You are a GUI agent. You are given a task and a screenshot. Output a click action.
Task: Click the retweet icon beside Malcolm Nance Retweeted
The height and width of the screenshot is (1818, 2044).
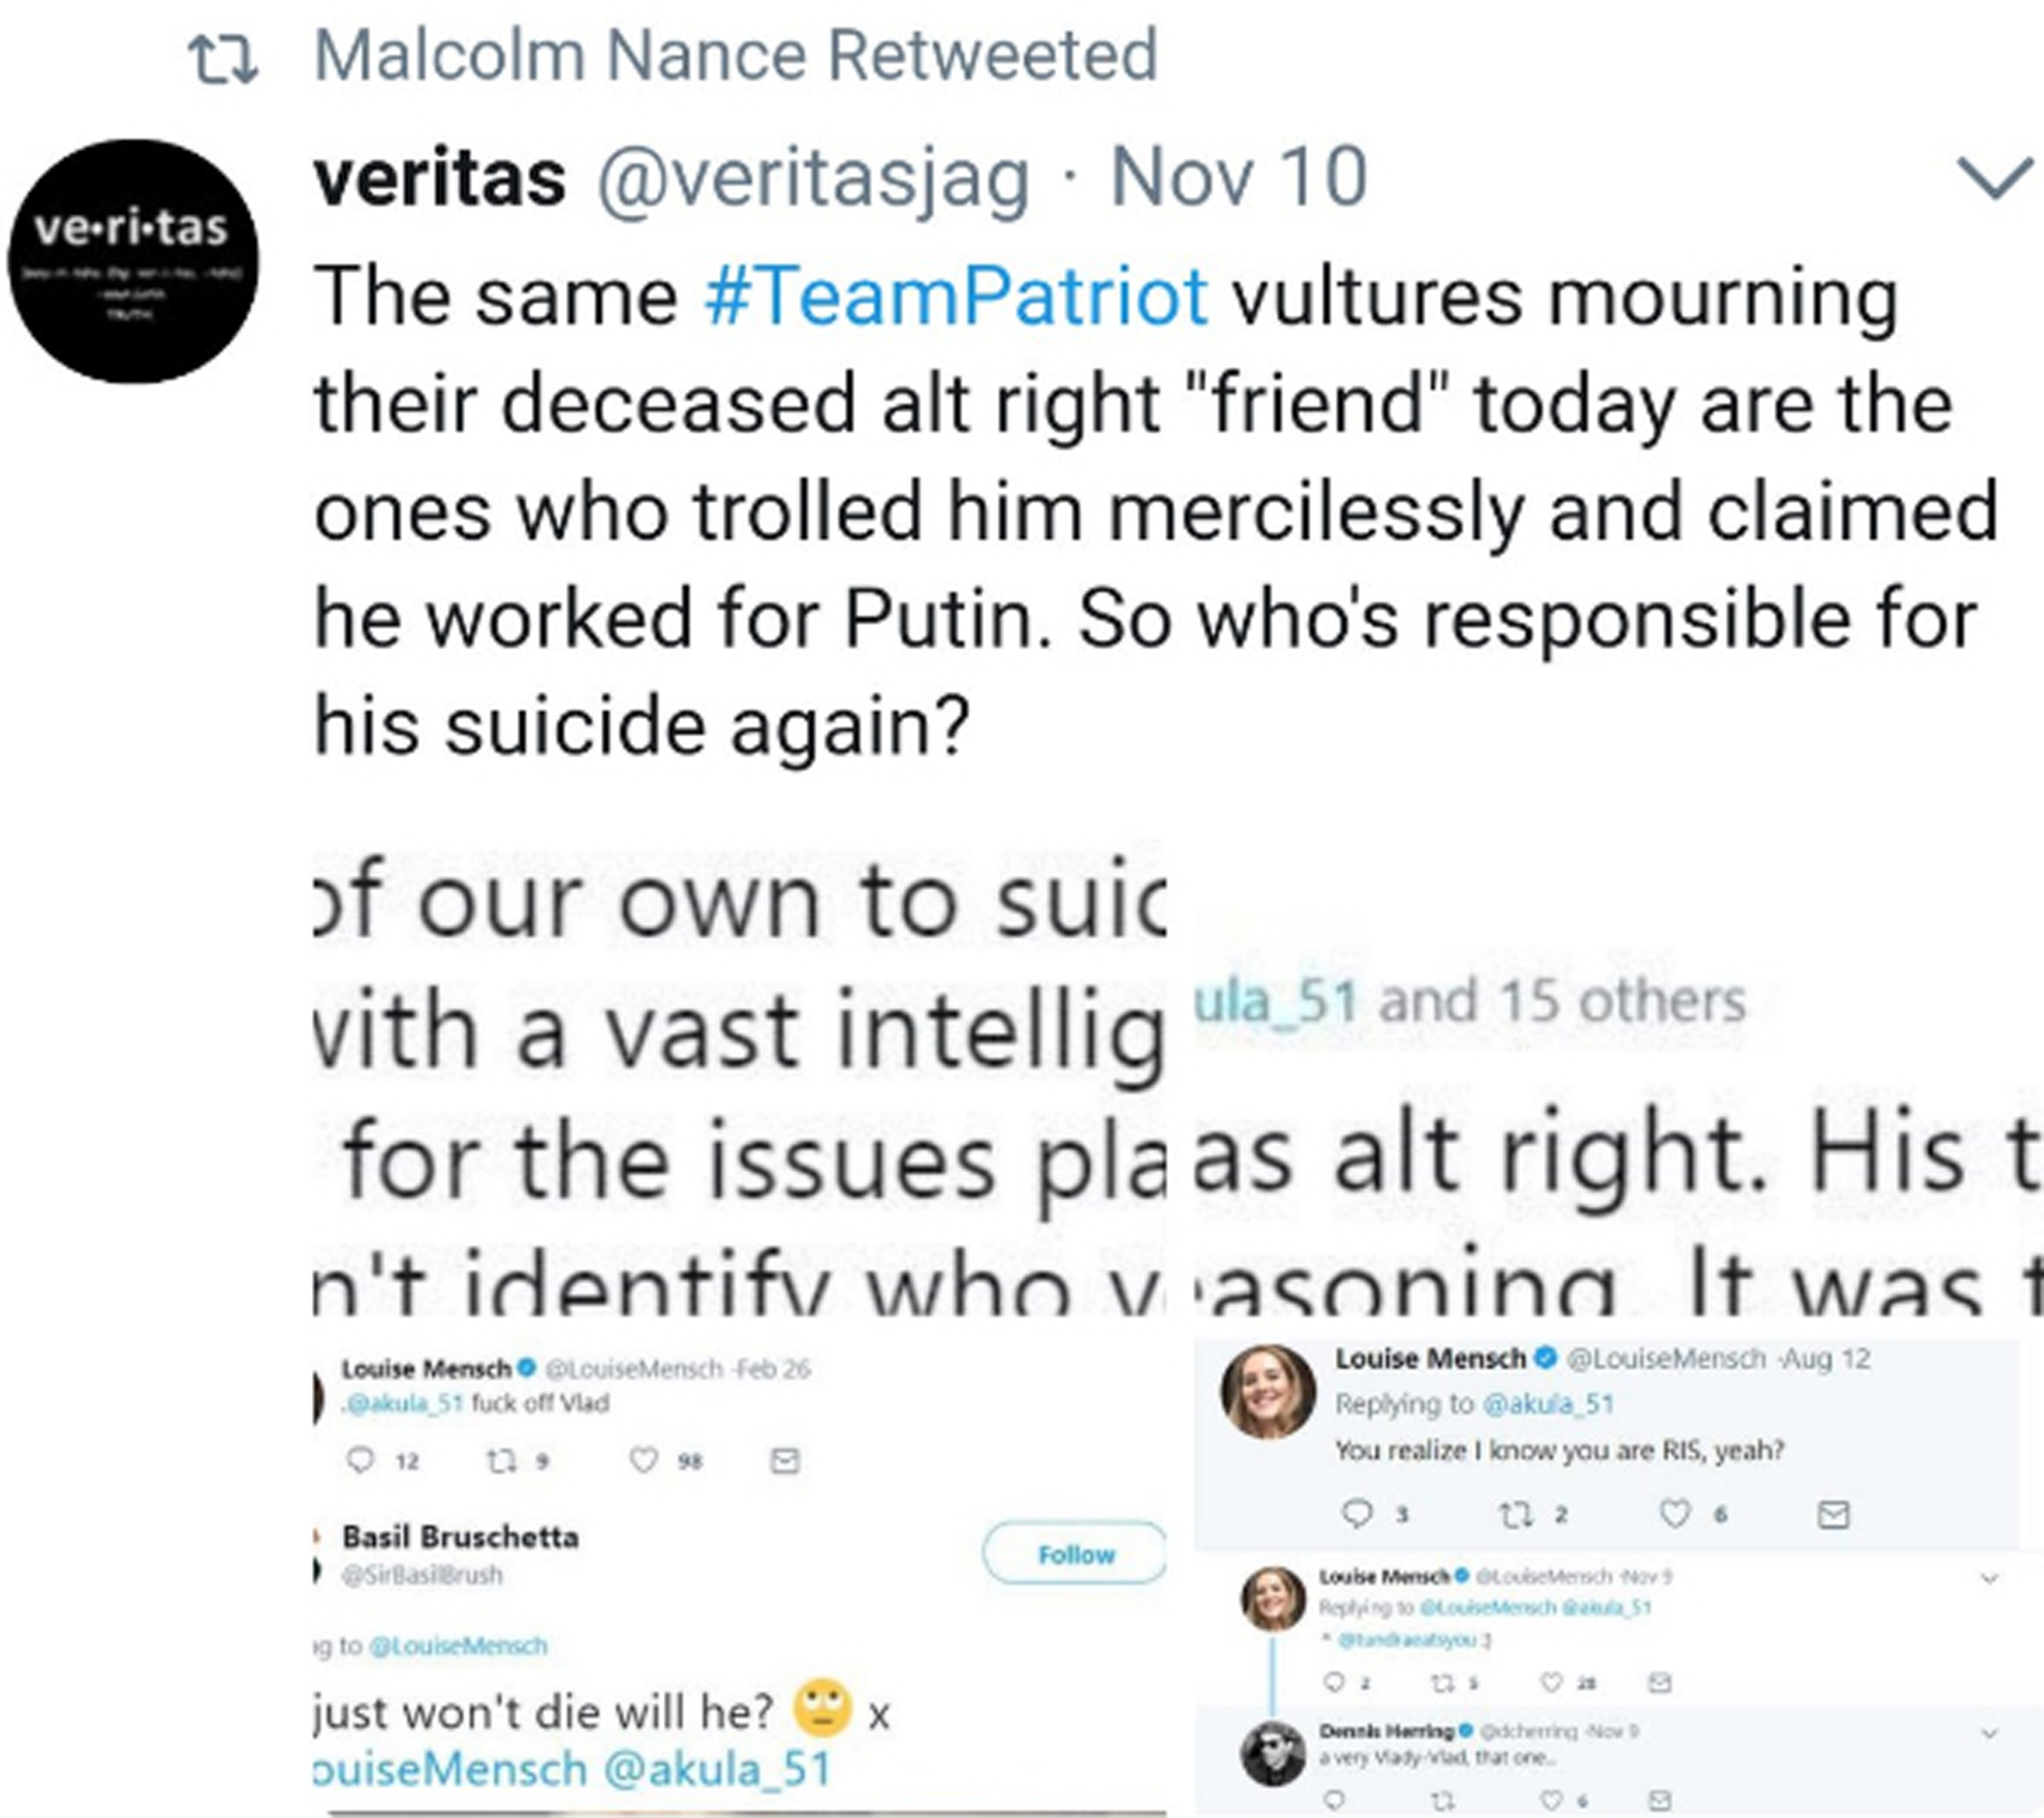[224, 58]
